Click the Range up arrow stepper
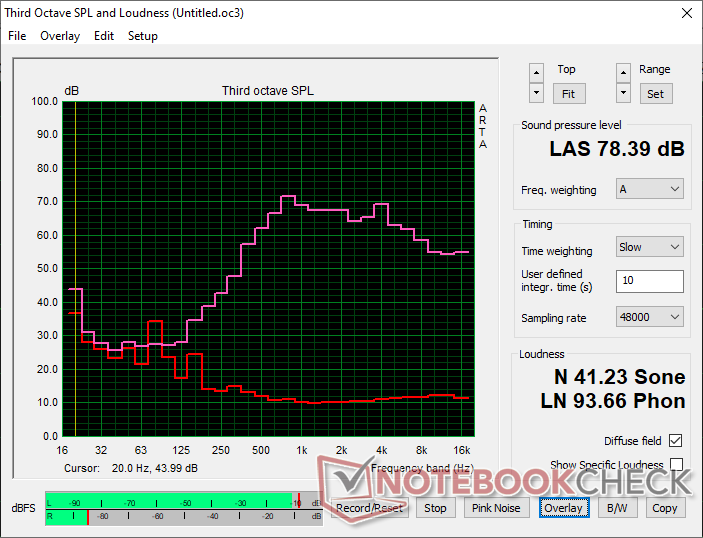This screenshot has height=538, width=703. point(623,73)
